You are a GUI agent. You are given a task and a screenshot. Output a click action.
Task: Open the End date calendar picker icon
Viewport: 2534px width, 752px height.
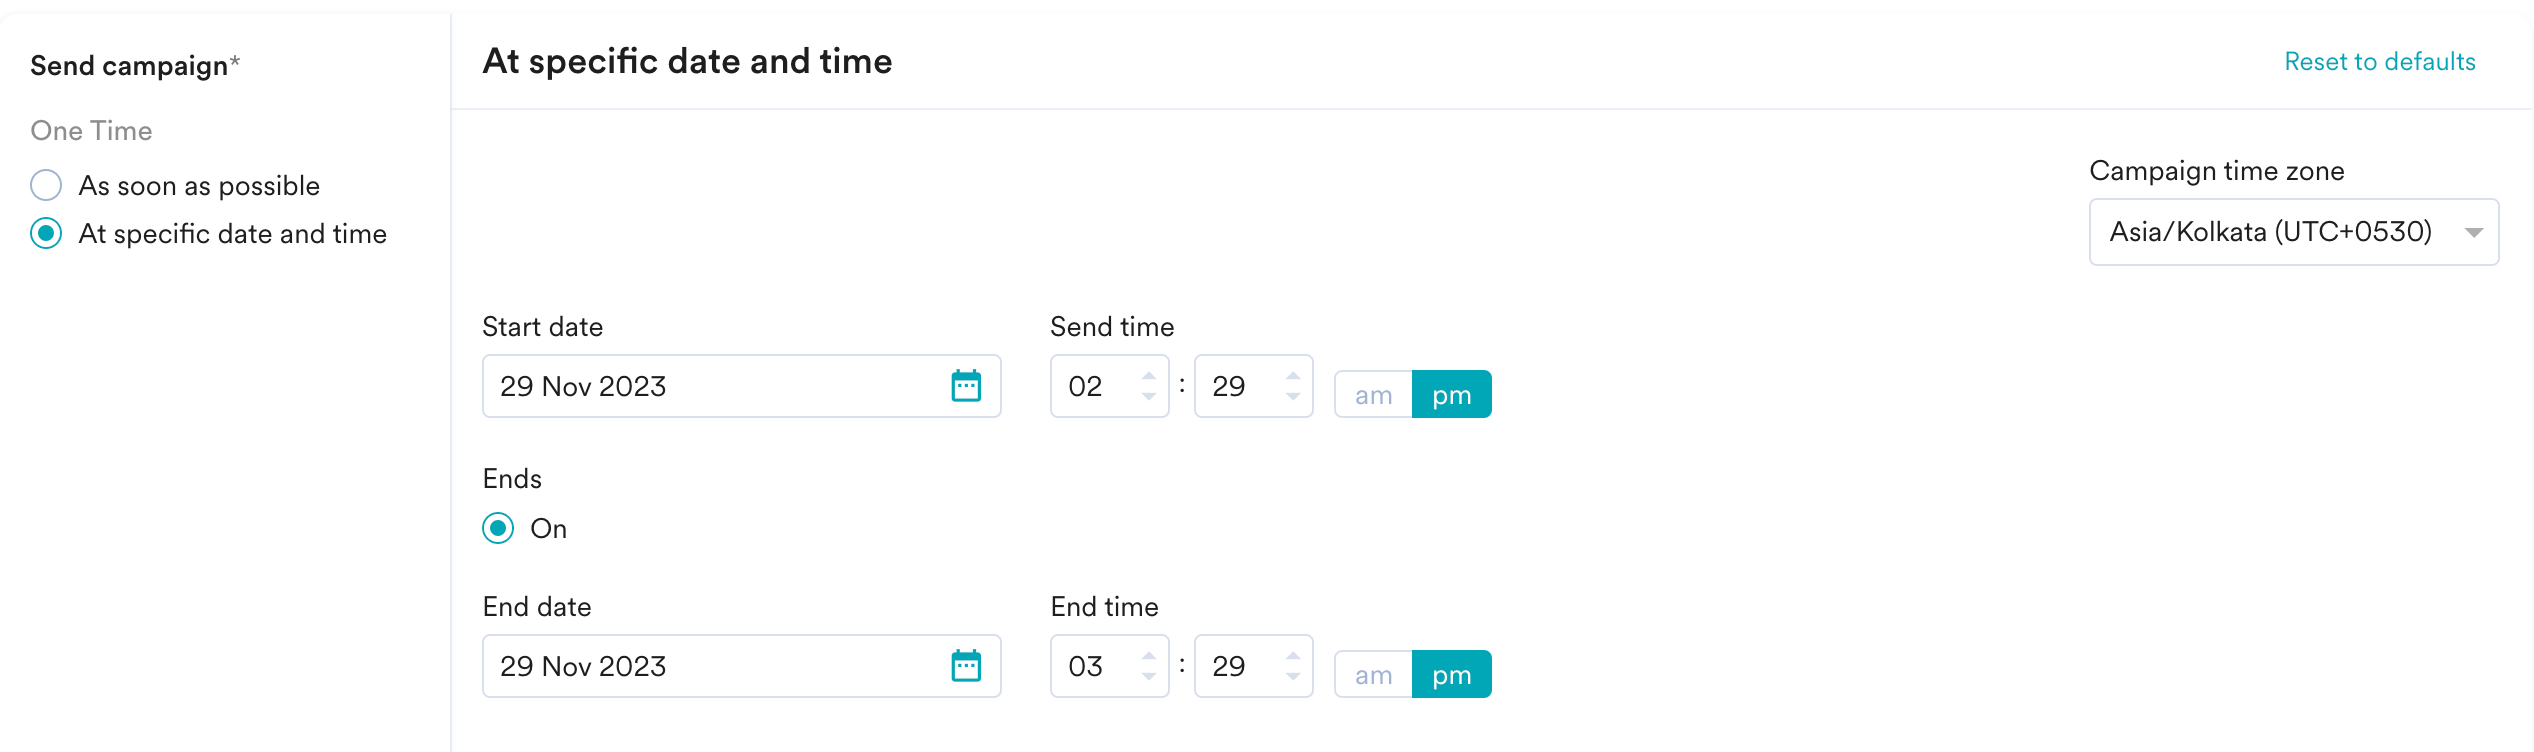[966, 666]
